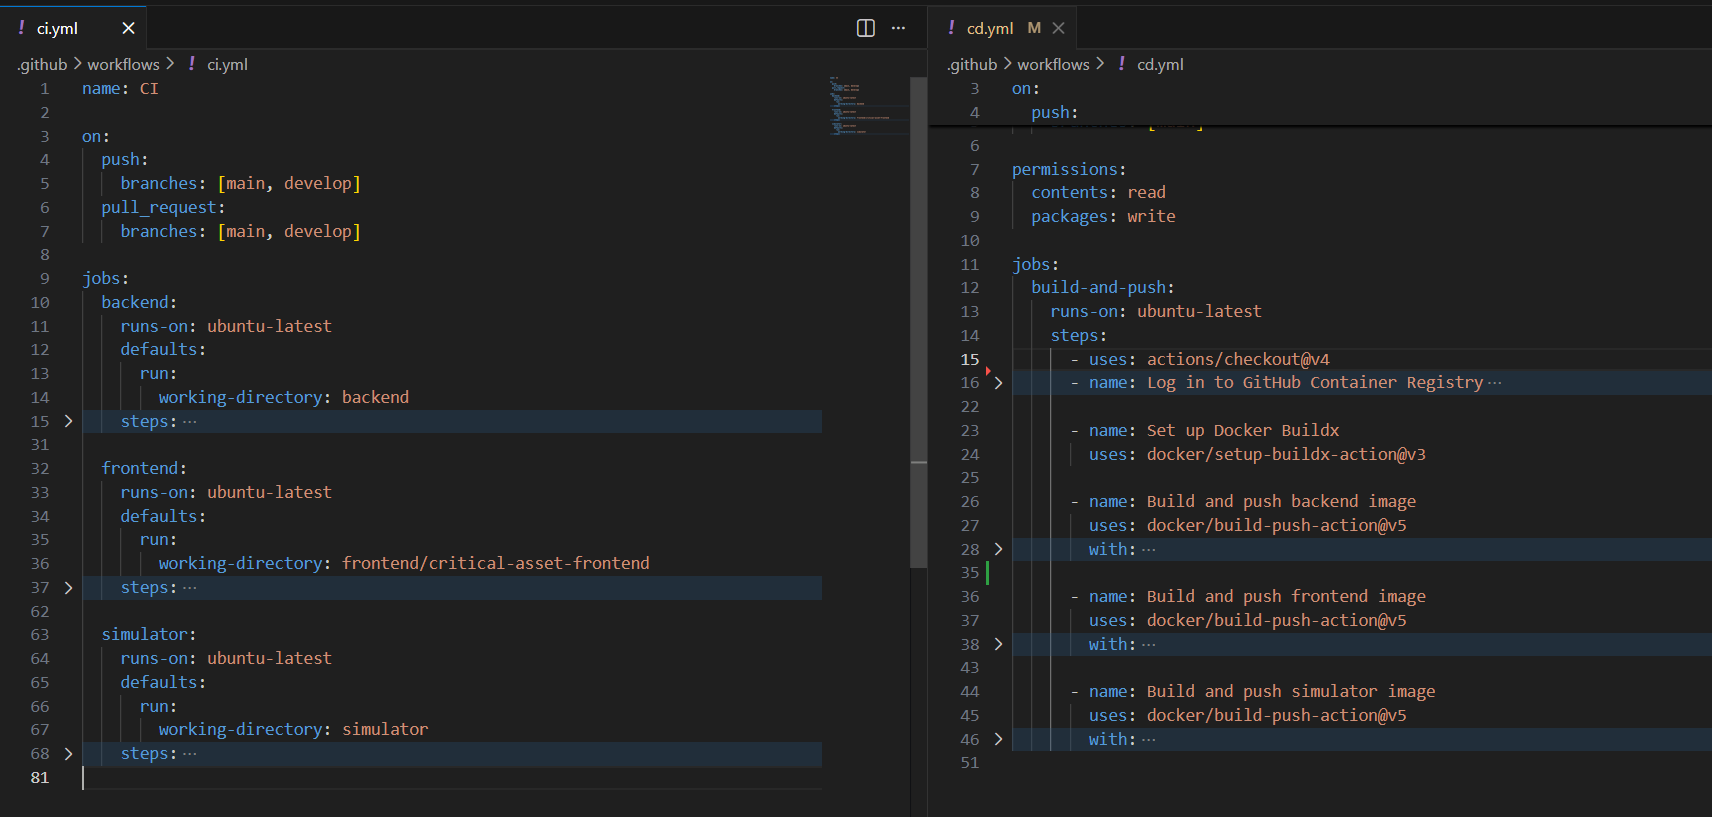Click the folded ellipsis after steps on line 37
The width and height of the screenshot is (1712, 817).
tap(190, 587)
